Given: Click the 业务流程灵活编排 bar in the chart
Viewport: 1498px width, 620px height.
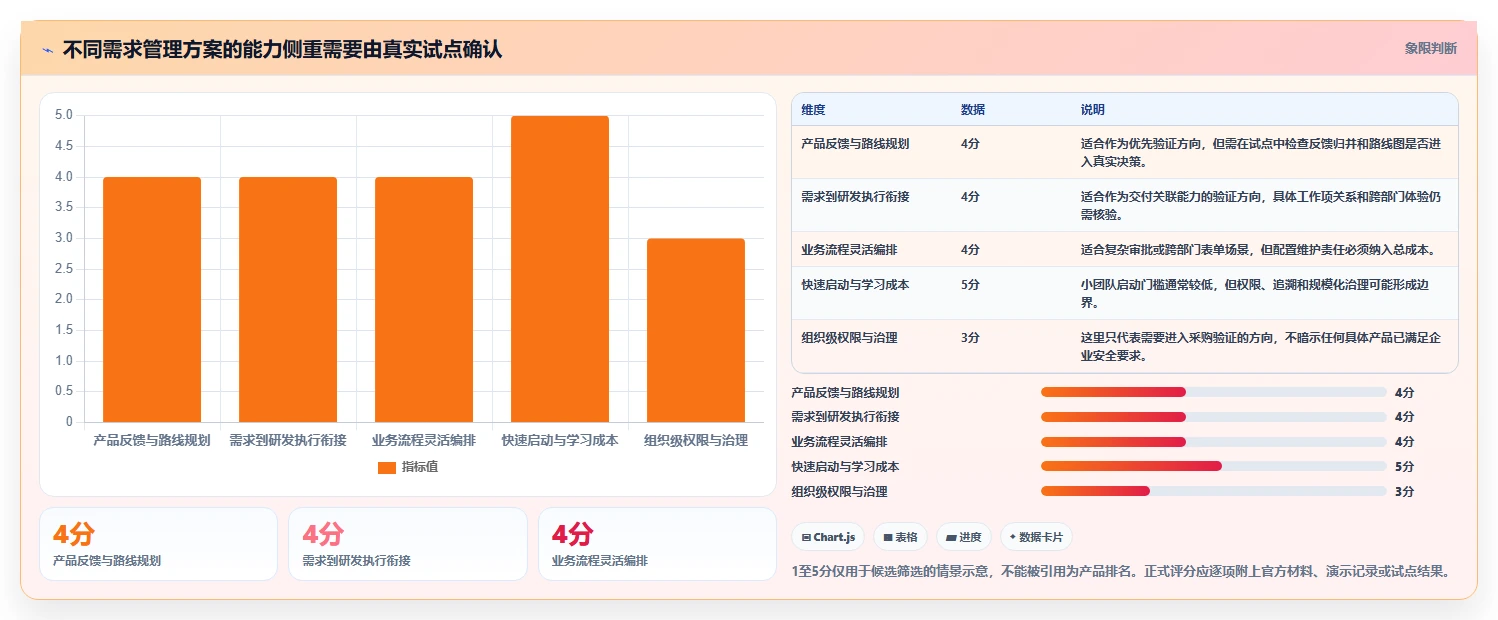Looking at the screenshot, I should click(424, 300).
